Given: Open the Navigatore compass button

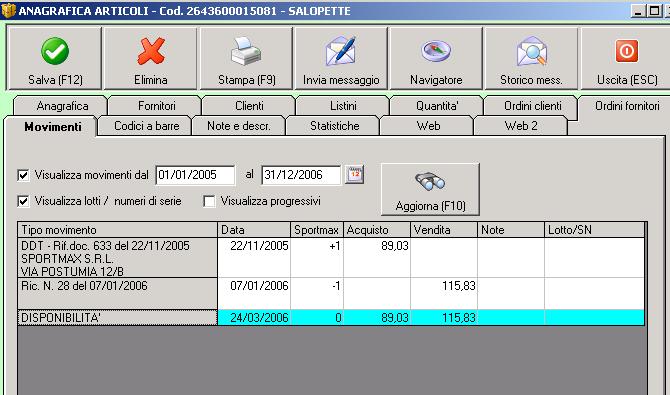Looking at the screenshot, I should click(x=436, y=58).
